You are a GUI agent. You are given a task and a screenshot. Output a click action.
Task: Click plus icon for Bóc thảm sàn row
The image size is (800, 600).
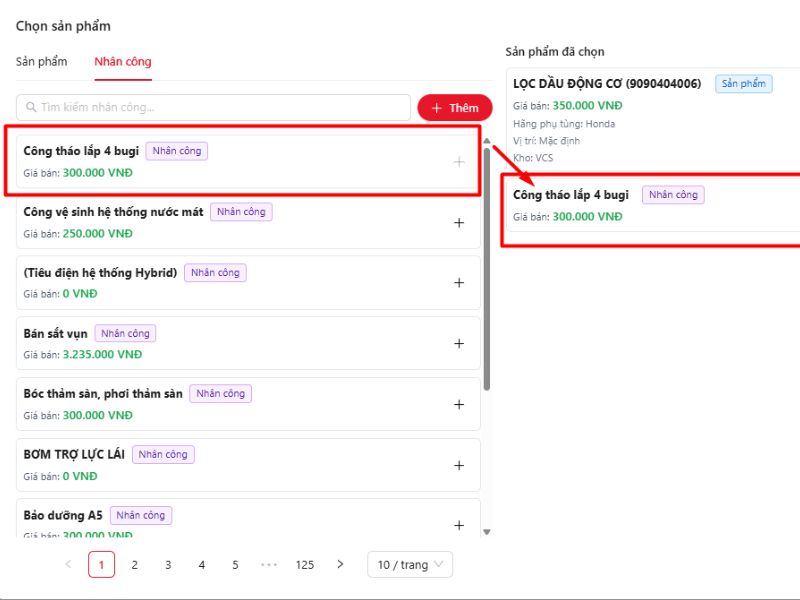pyautogui.click(x=459, y=405)
